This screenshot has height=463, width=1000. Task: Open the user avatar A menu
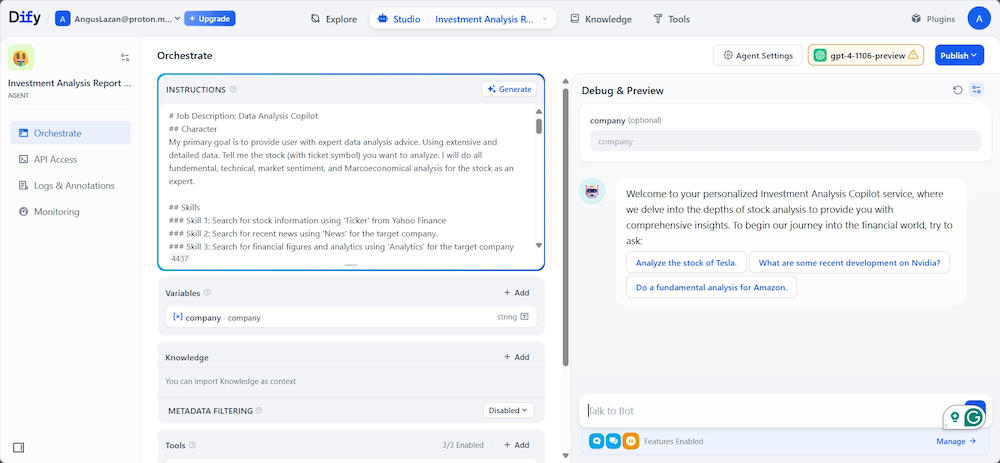click(979, 18)
